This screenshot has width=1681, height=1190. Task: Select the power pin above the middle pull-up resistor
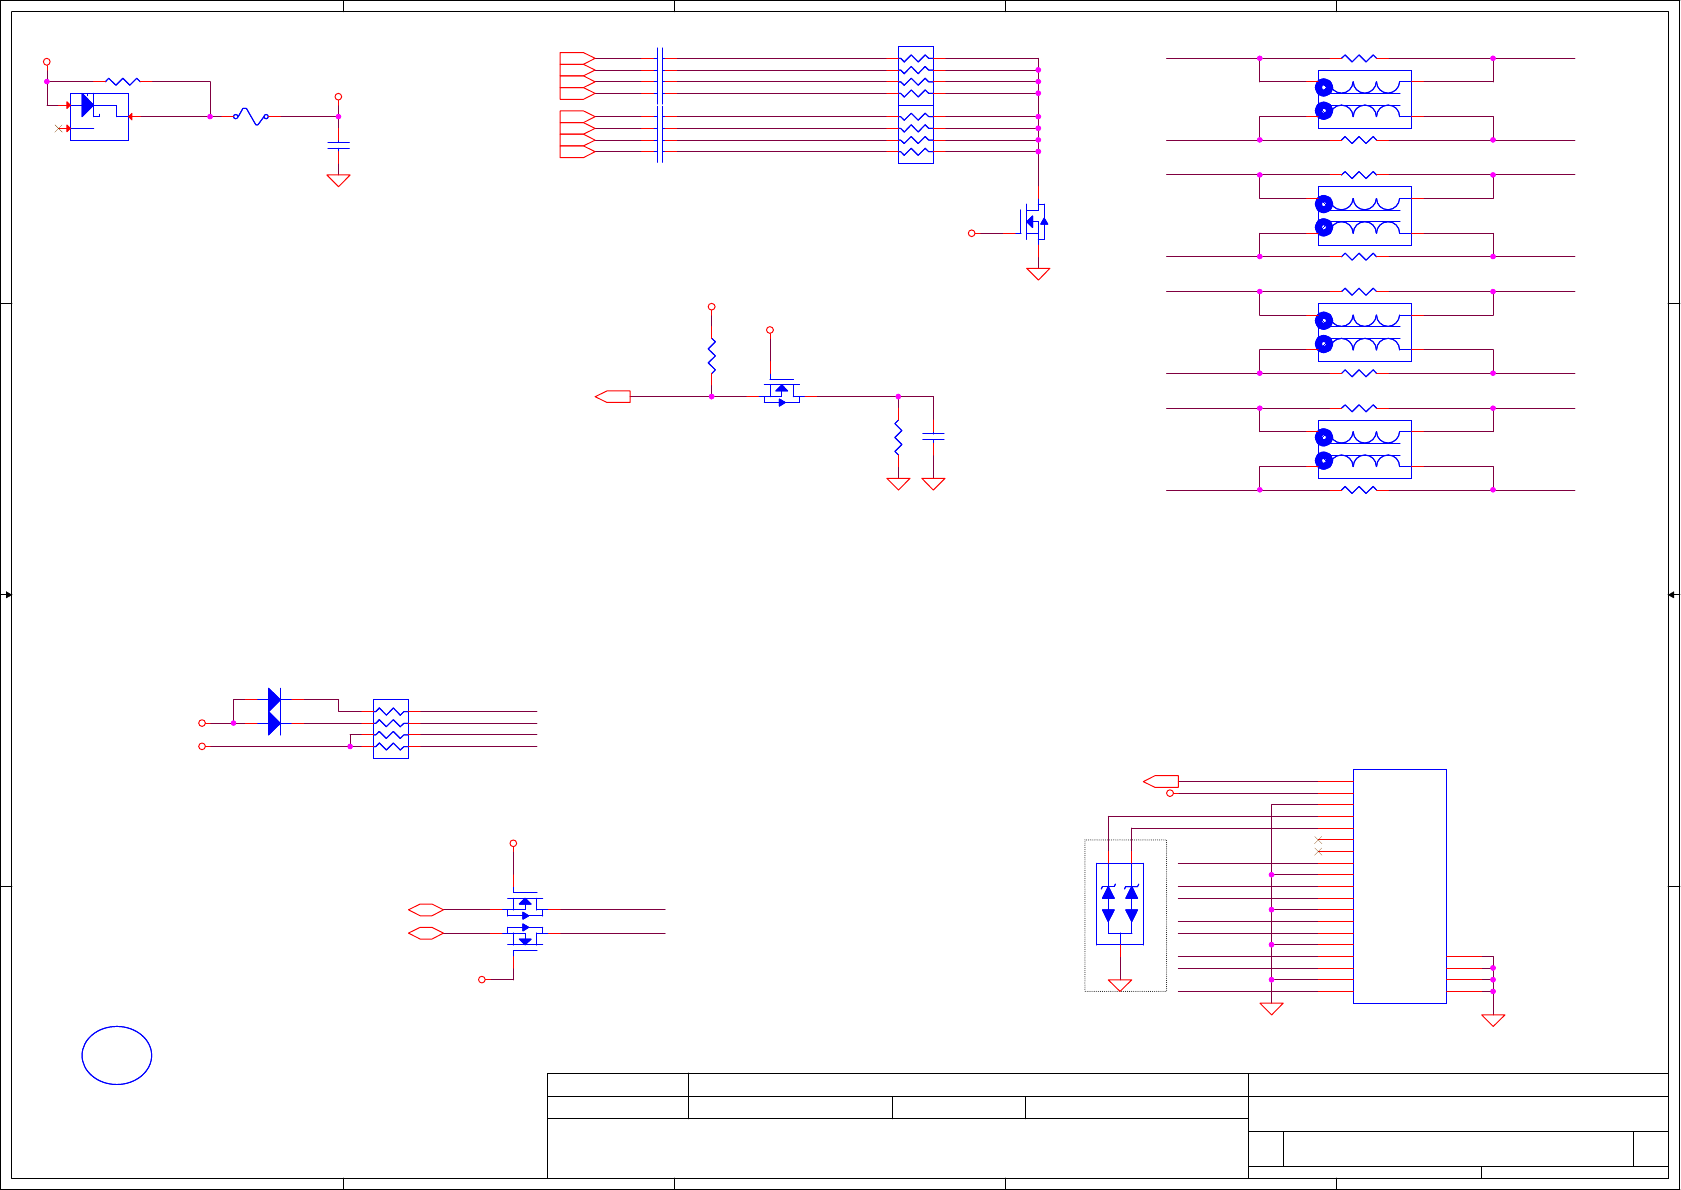click(712, 307)
